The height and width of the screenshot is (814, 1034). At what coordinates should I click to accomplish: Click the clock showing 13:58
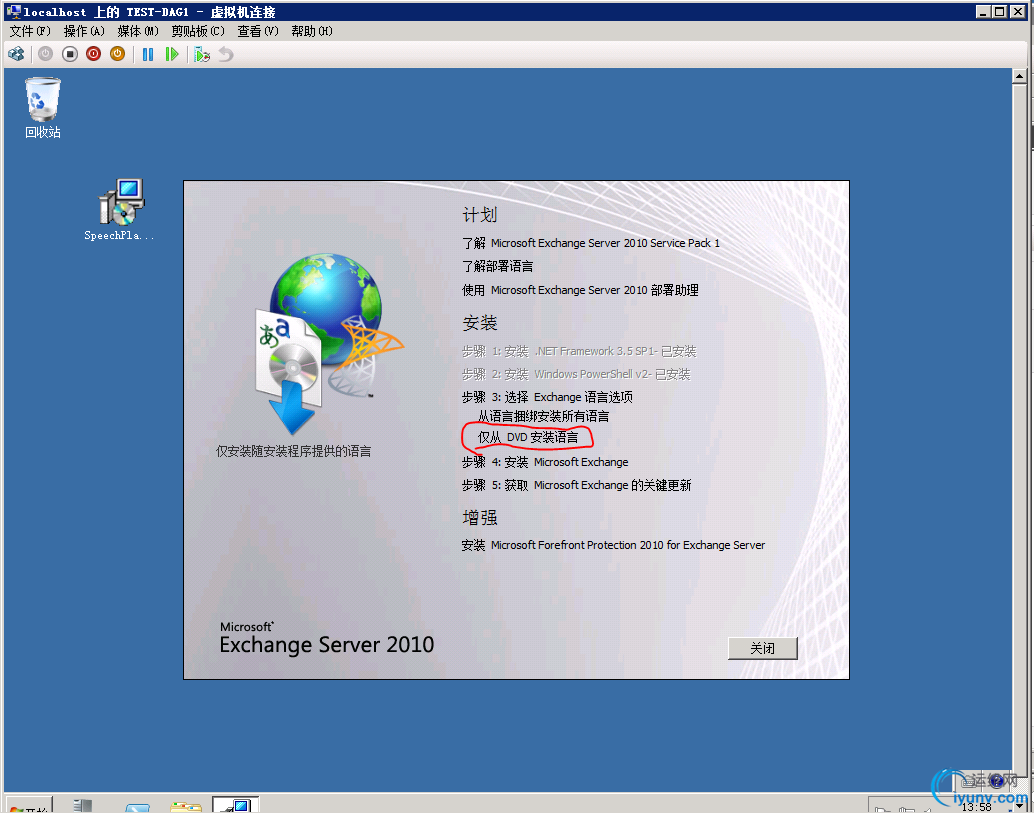976,807
